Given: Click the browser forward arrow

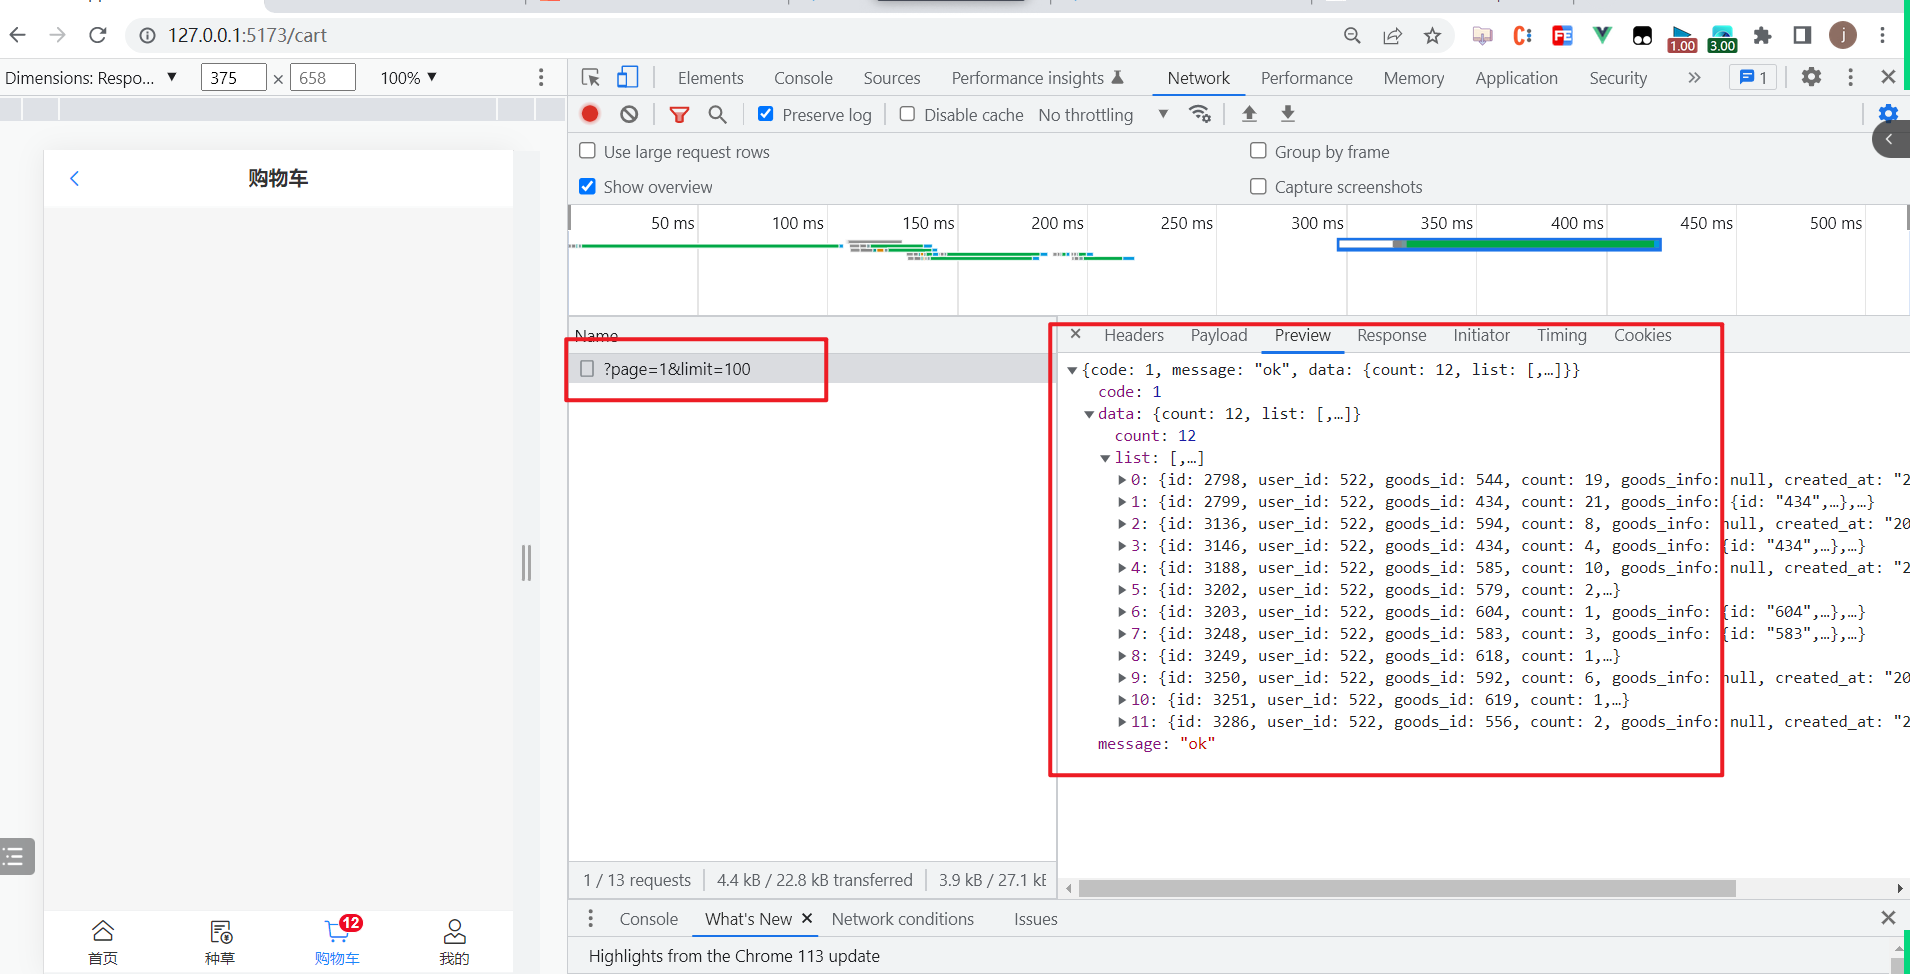Looking at the screenshot, I should [x=57, y=35].
